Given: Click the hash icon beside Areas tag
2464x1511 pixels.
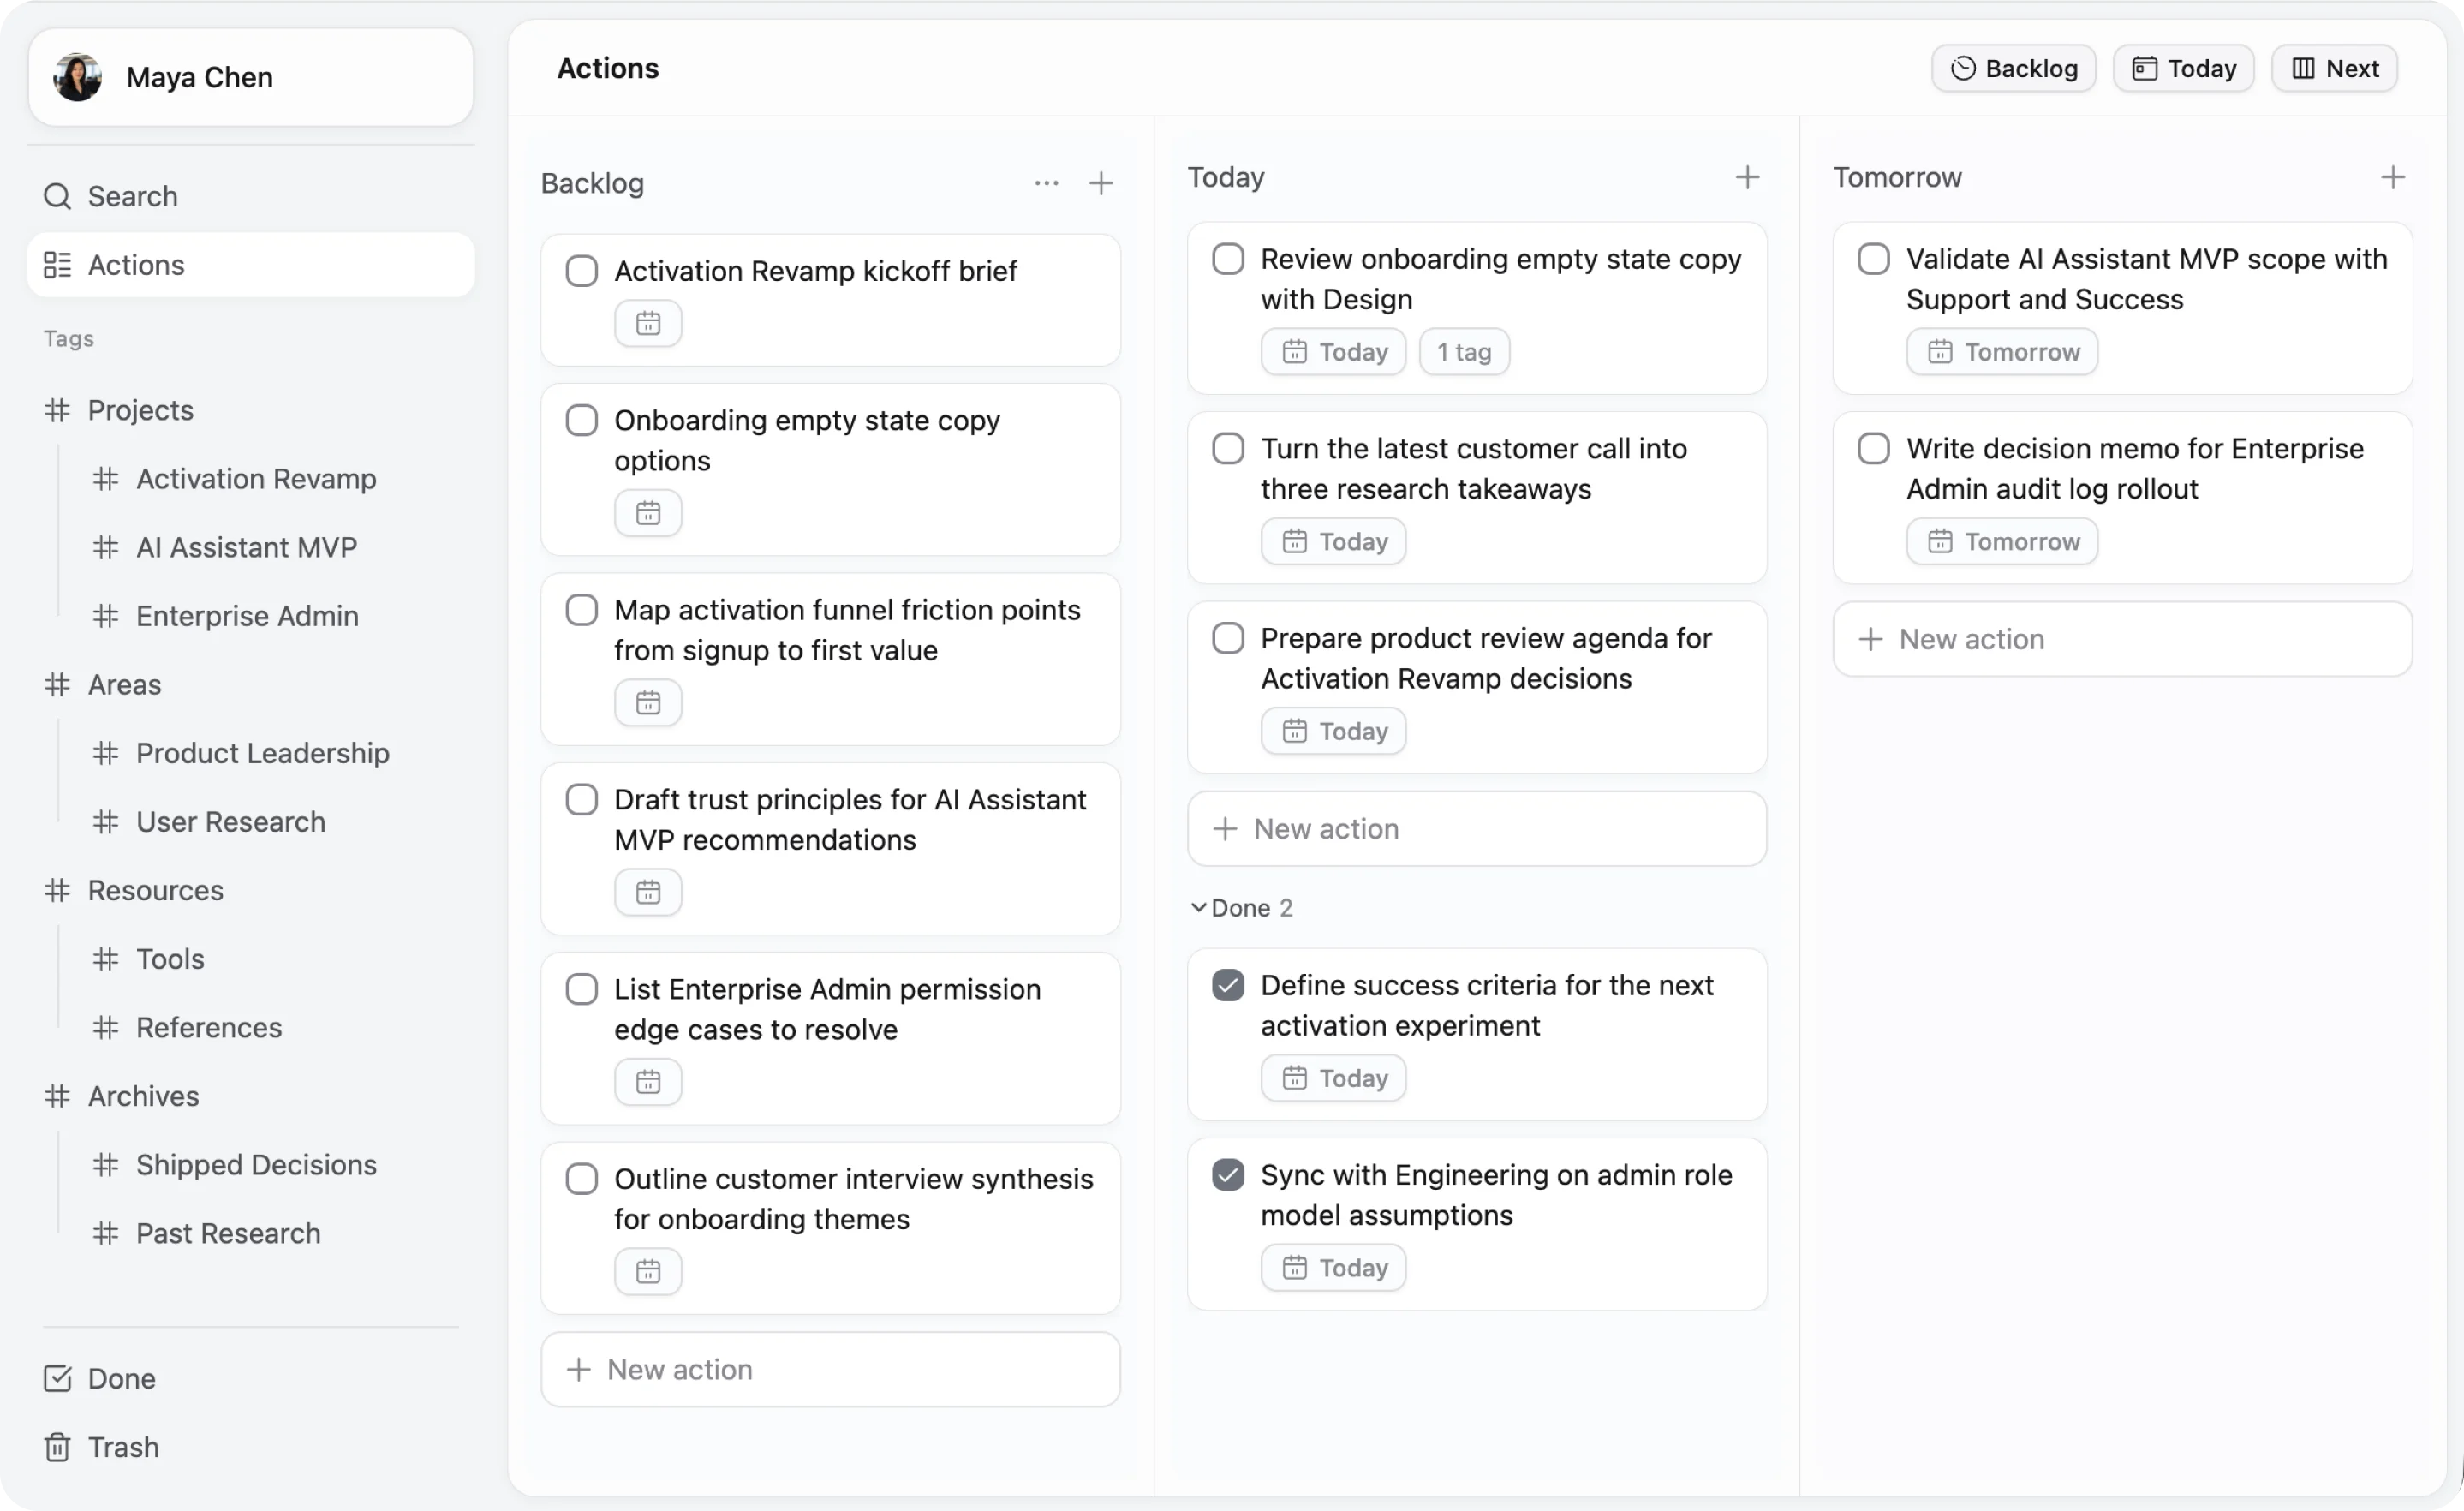Looking at the screenshot, I should [x=57, y=685].
